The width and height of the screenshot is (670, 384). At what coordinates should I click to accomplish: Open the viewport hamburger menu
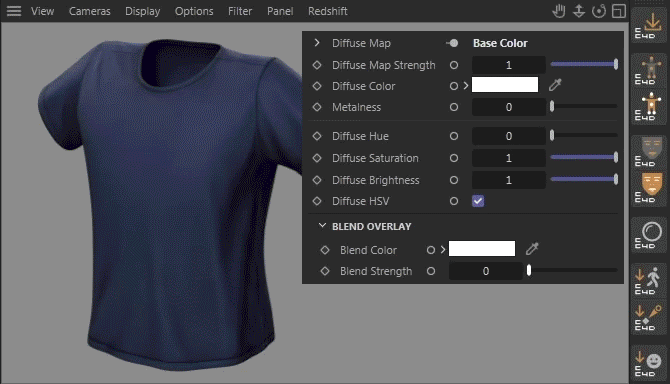[14, 11]
